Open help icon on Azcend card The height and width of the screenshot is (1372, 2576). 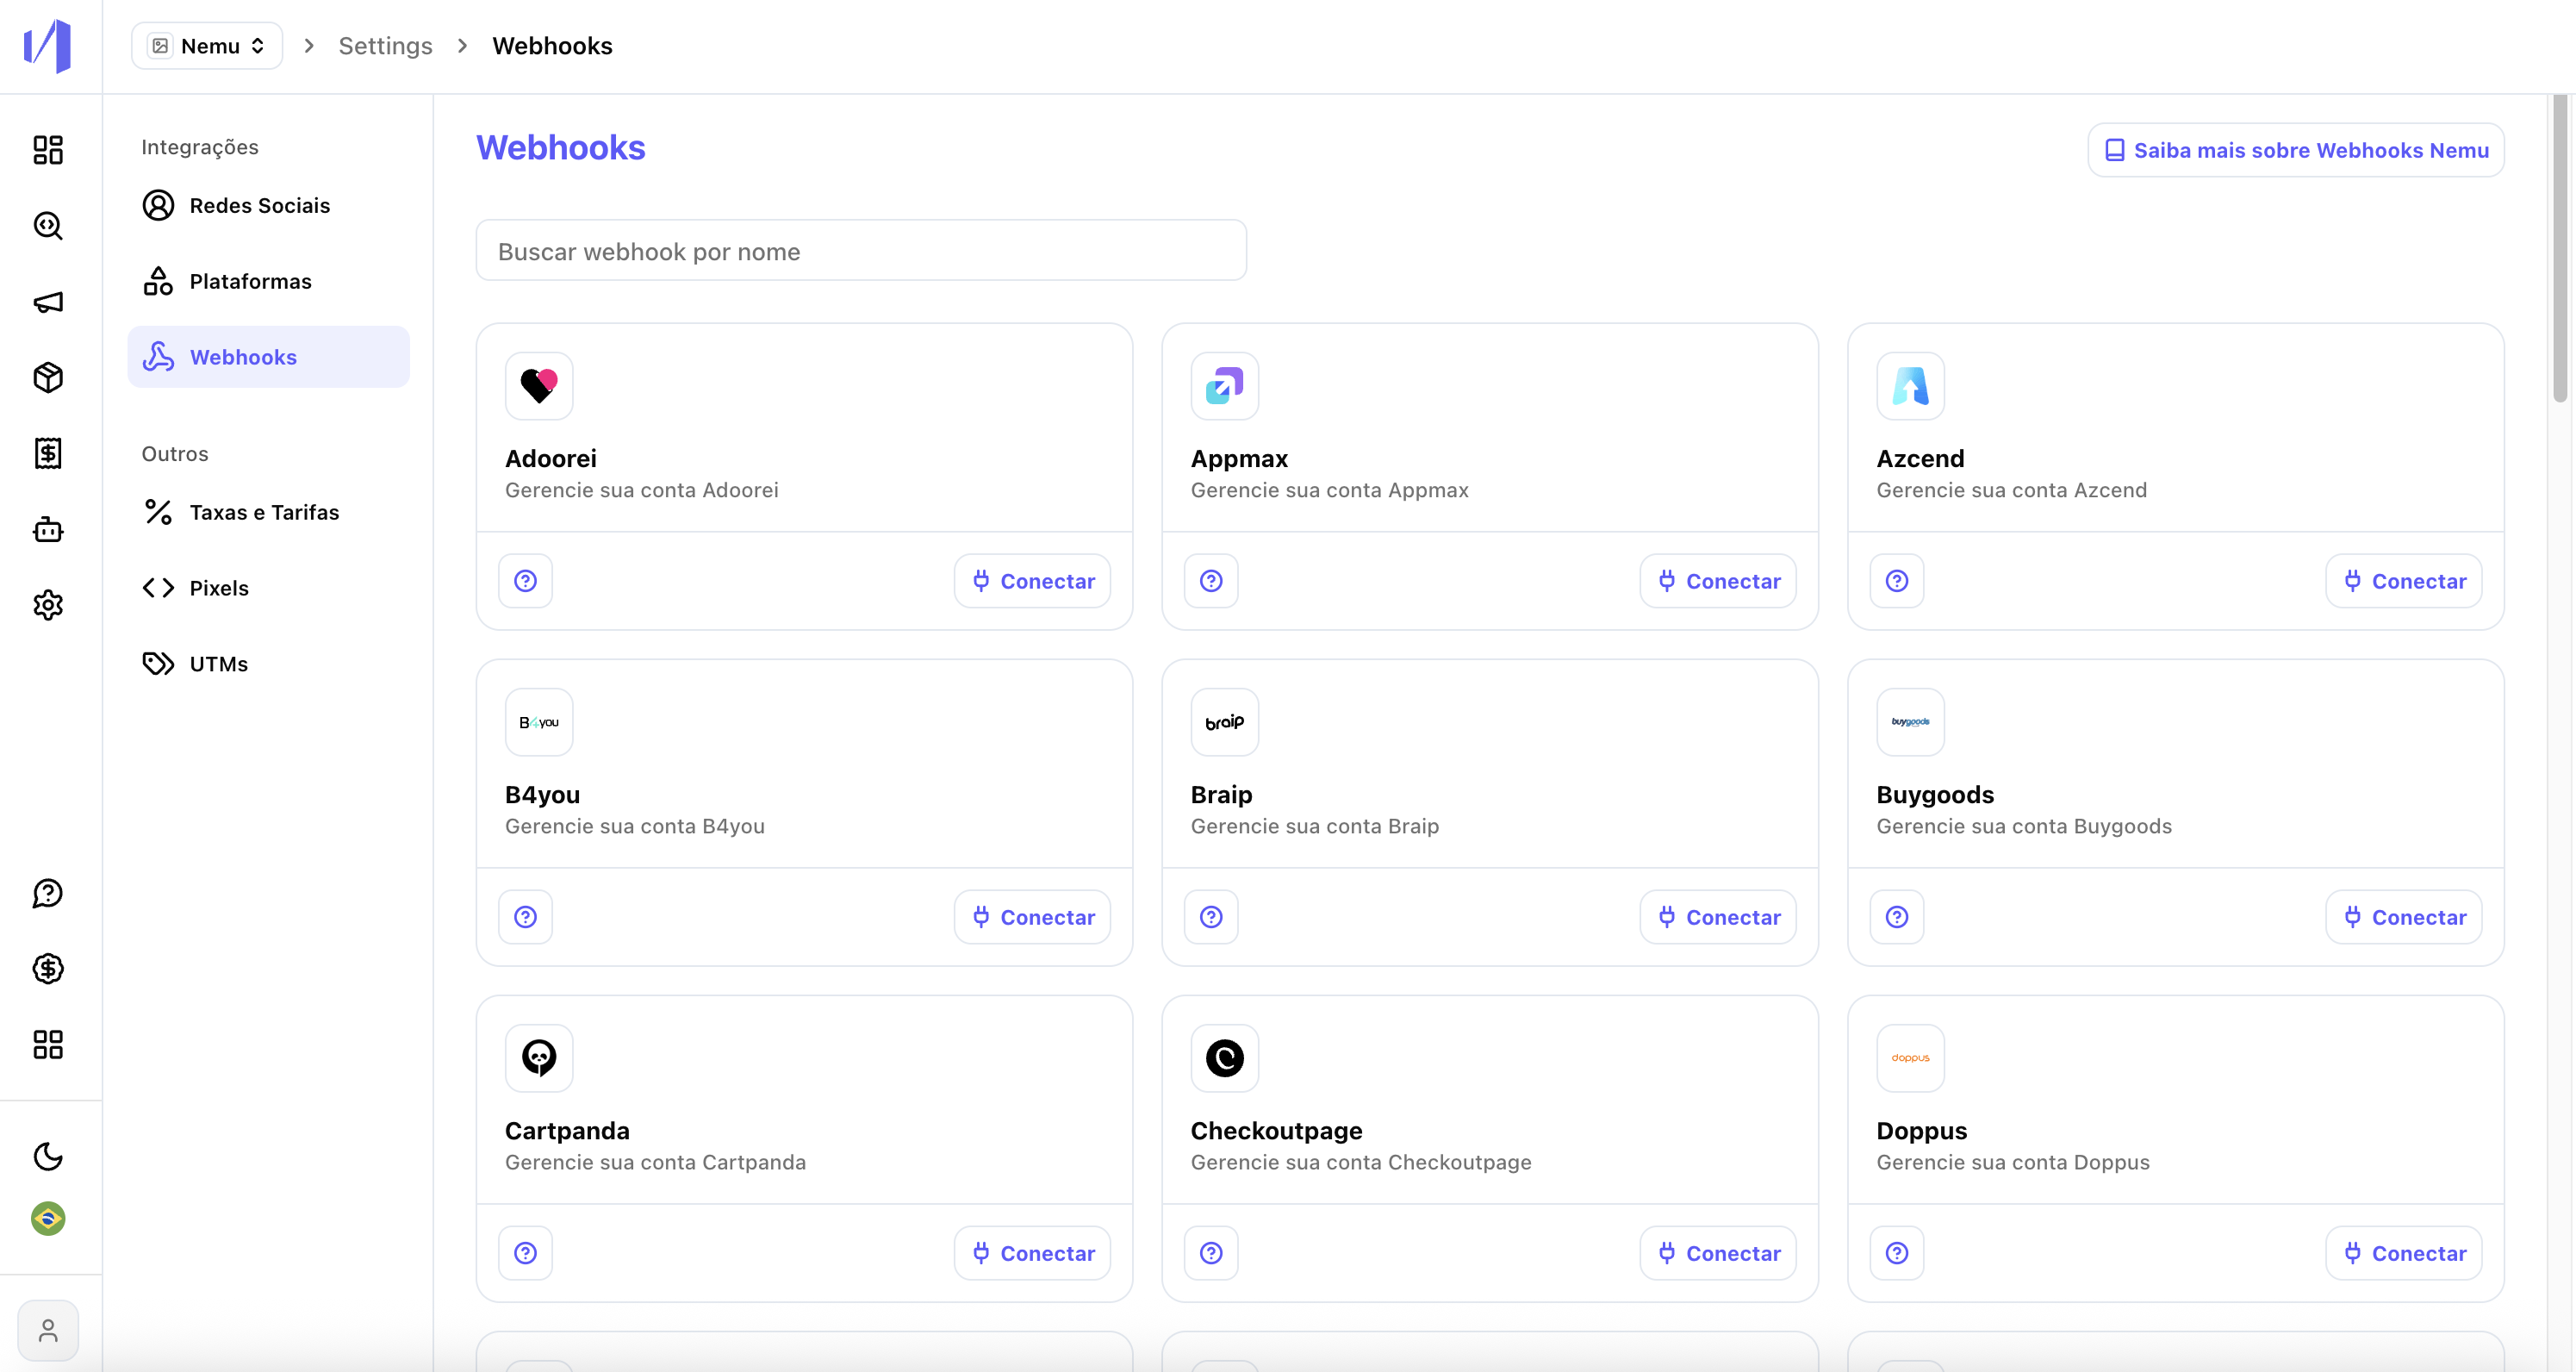(1898, 581)
